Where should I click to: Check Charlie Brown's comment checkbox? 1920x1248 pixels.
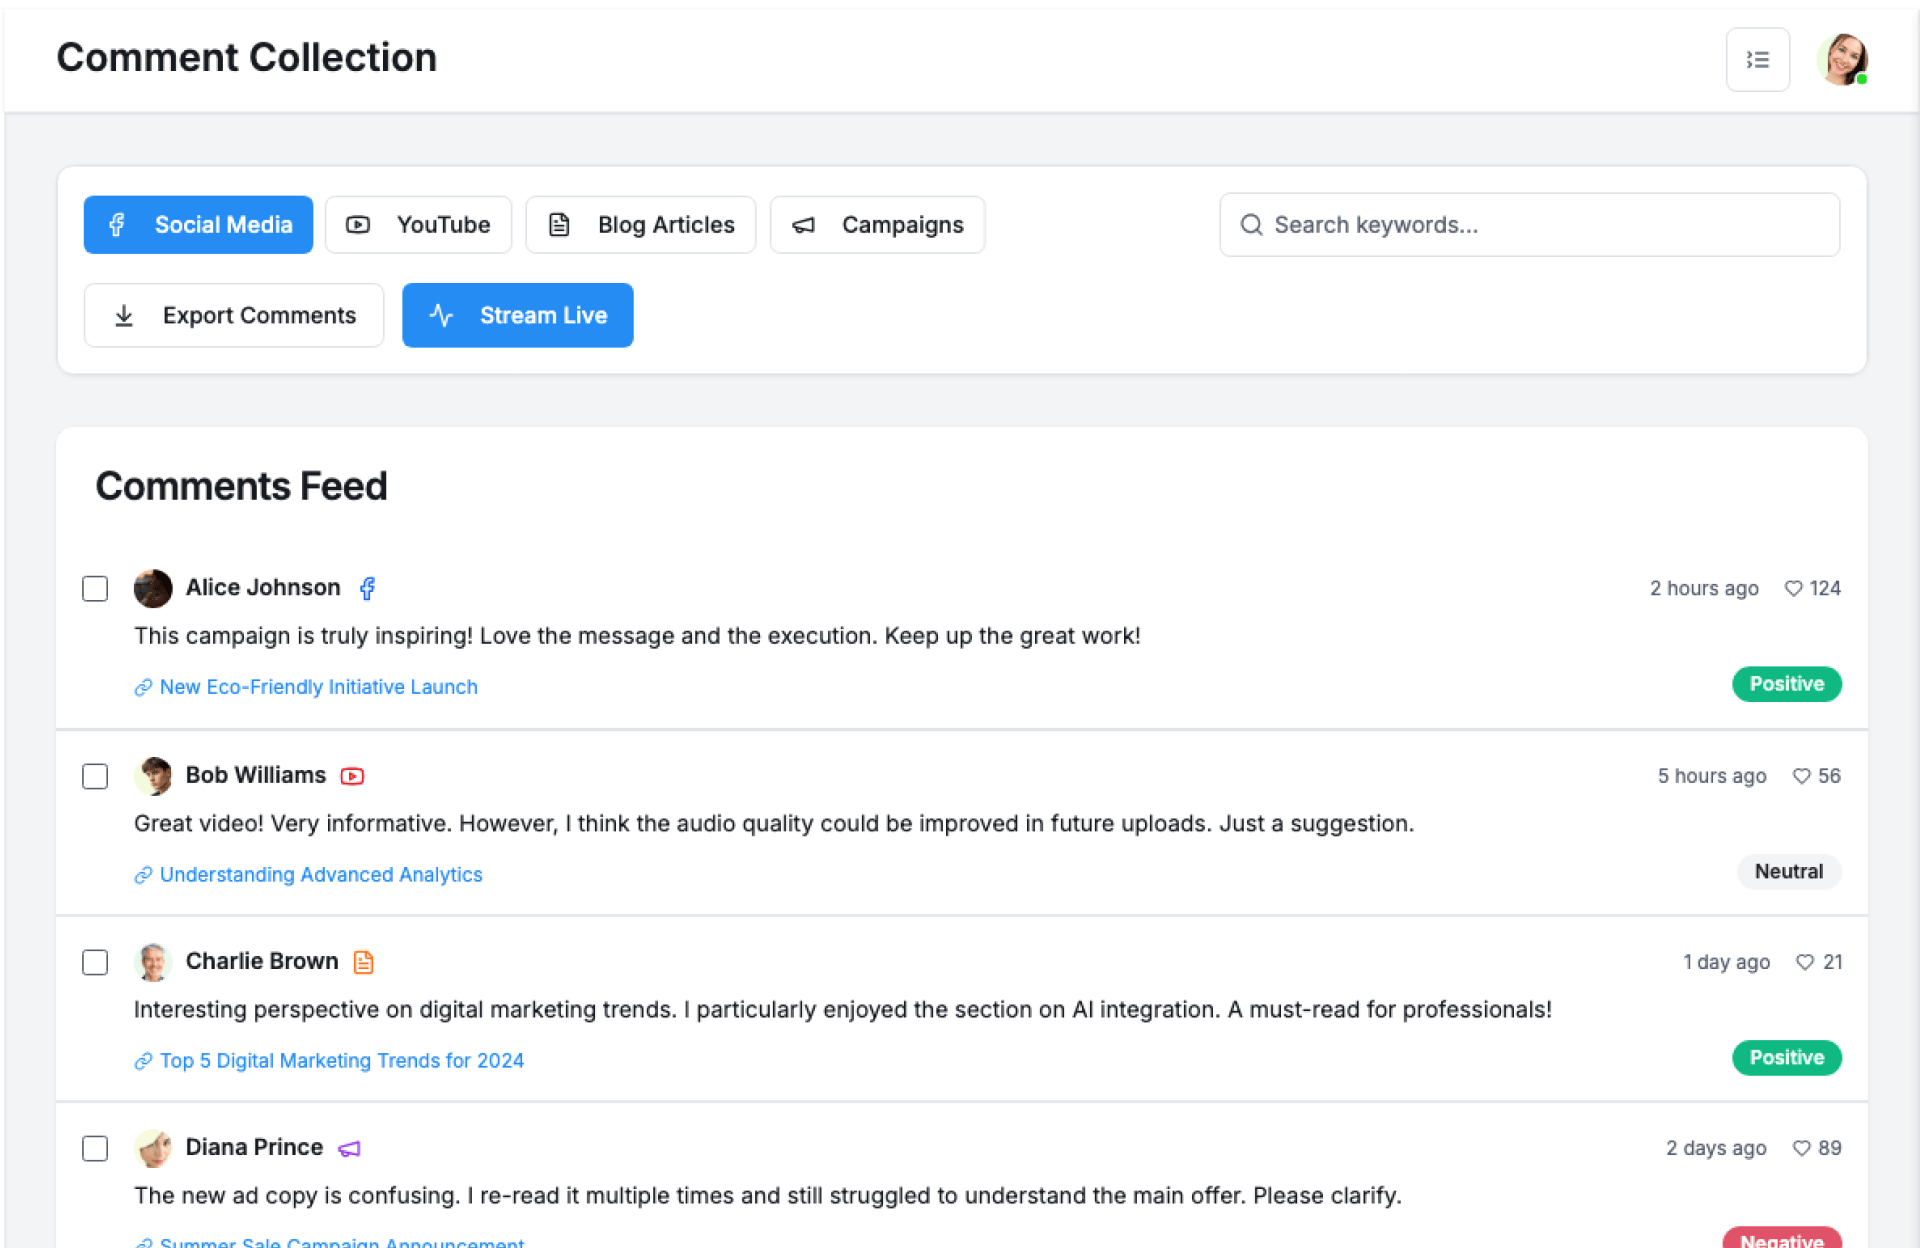pyautogui.click(x=95, y=962)
